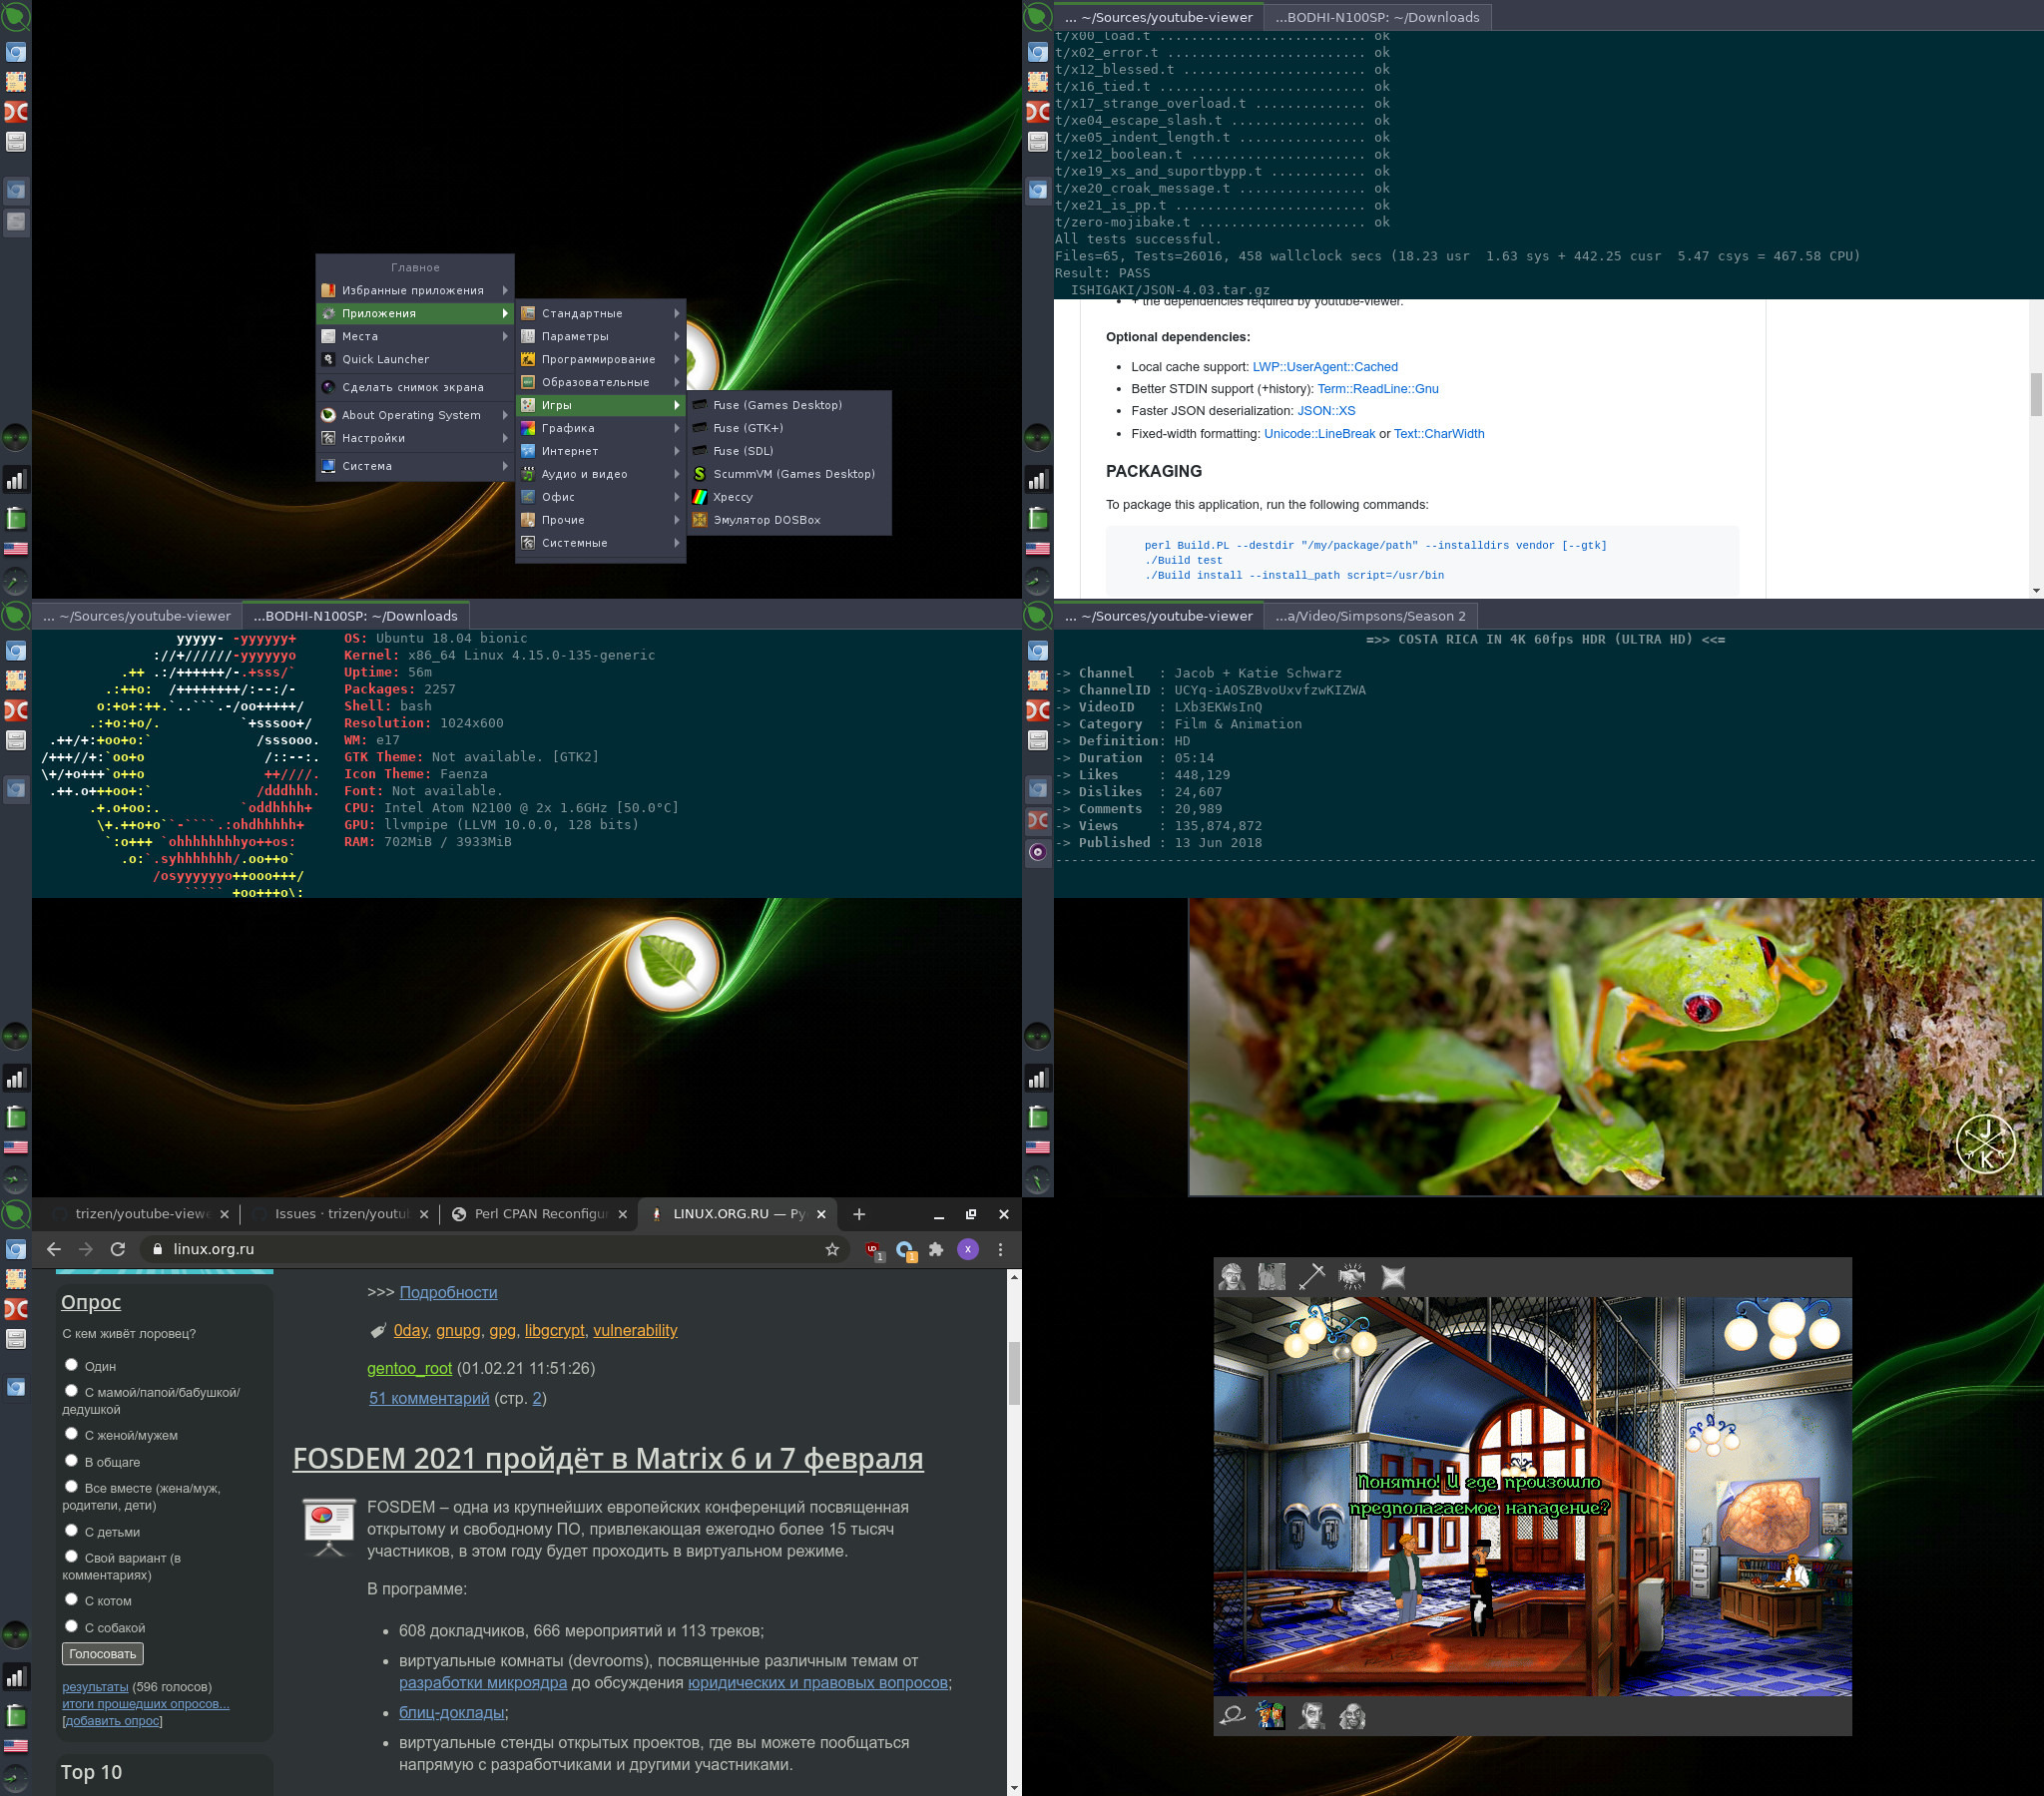Viewport: 2044px width, 1796px height.
Task: Select the photo verb icon in the game toolbar
Action: tap(1271, 1277)
